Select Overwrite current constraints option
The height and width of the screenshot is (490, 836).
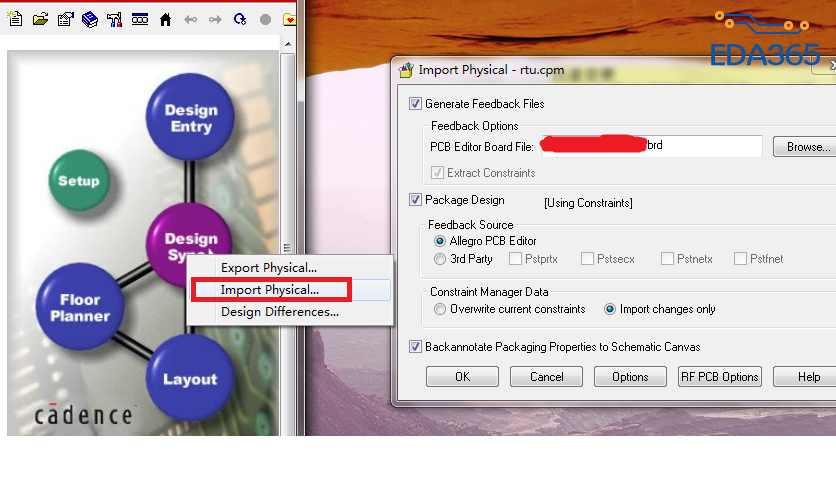[x=440, y=309]
